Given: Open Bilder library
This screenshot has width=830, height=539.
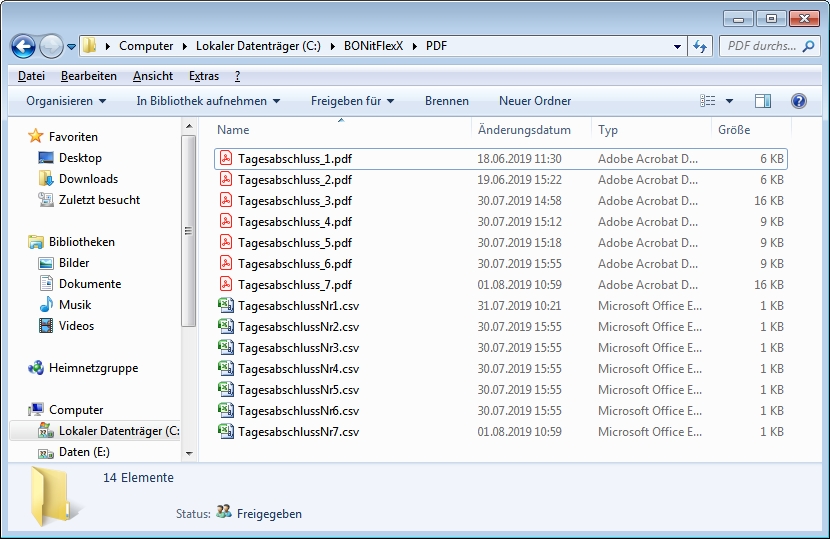Looking at the screenshot, I should (74, 263).
